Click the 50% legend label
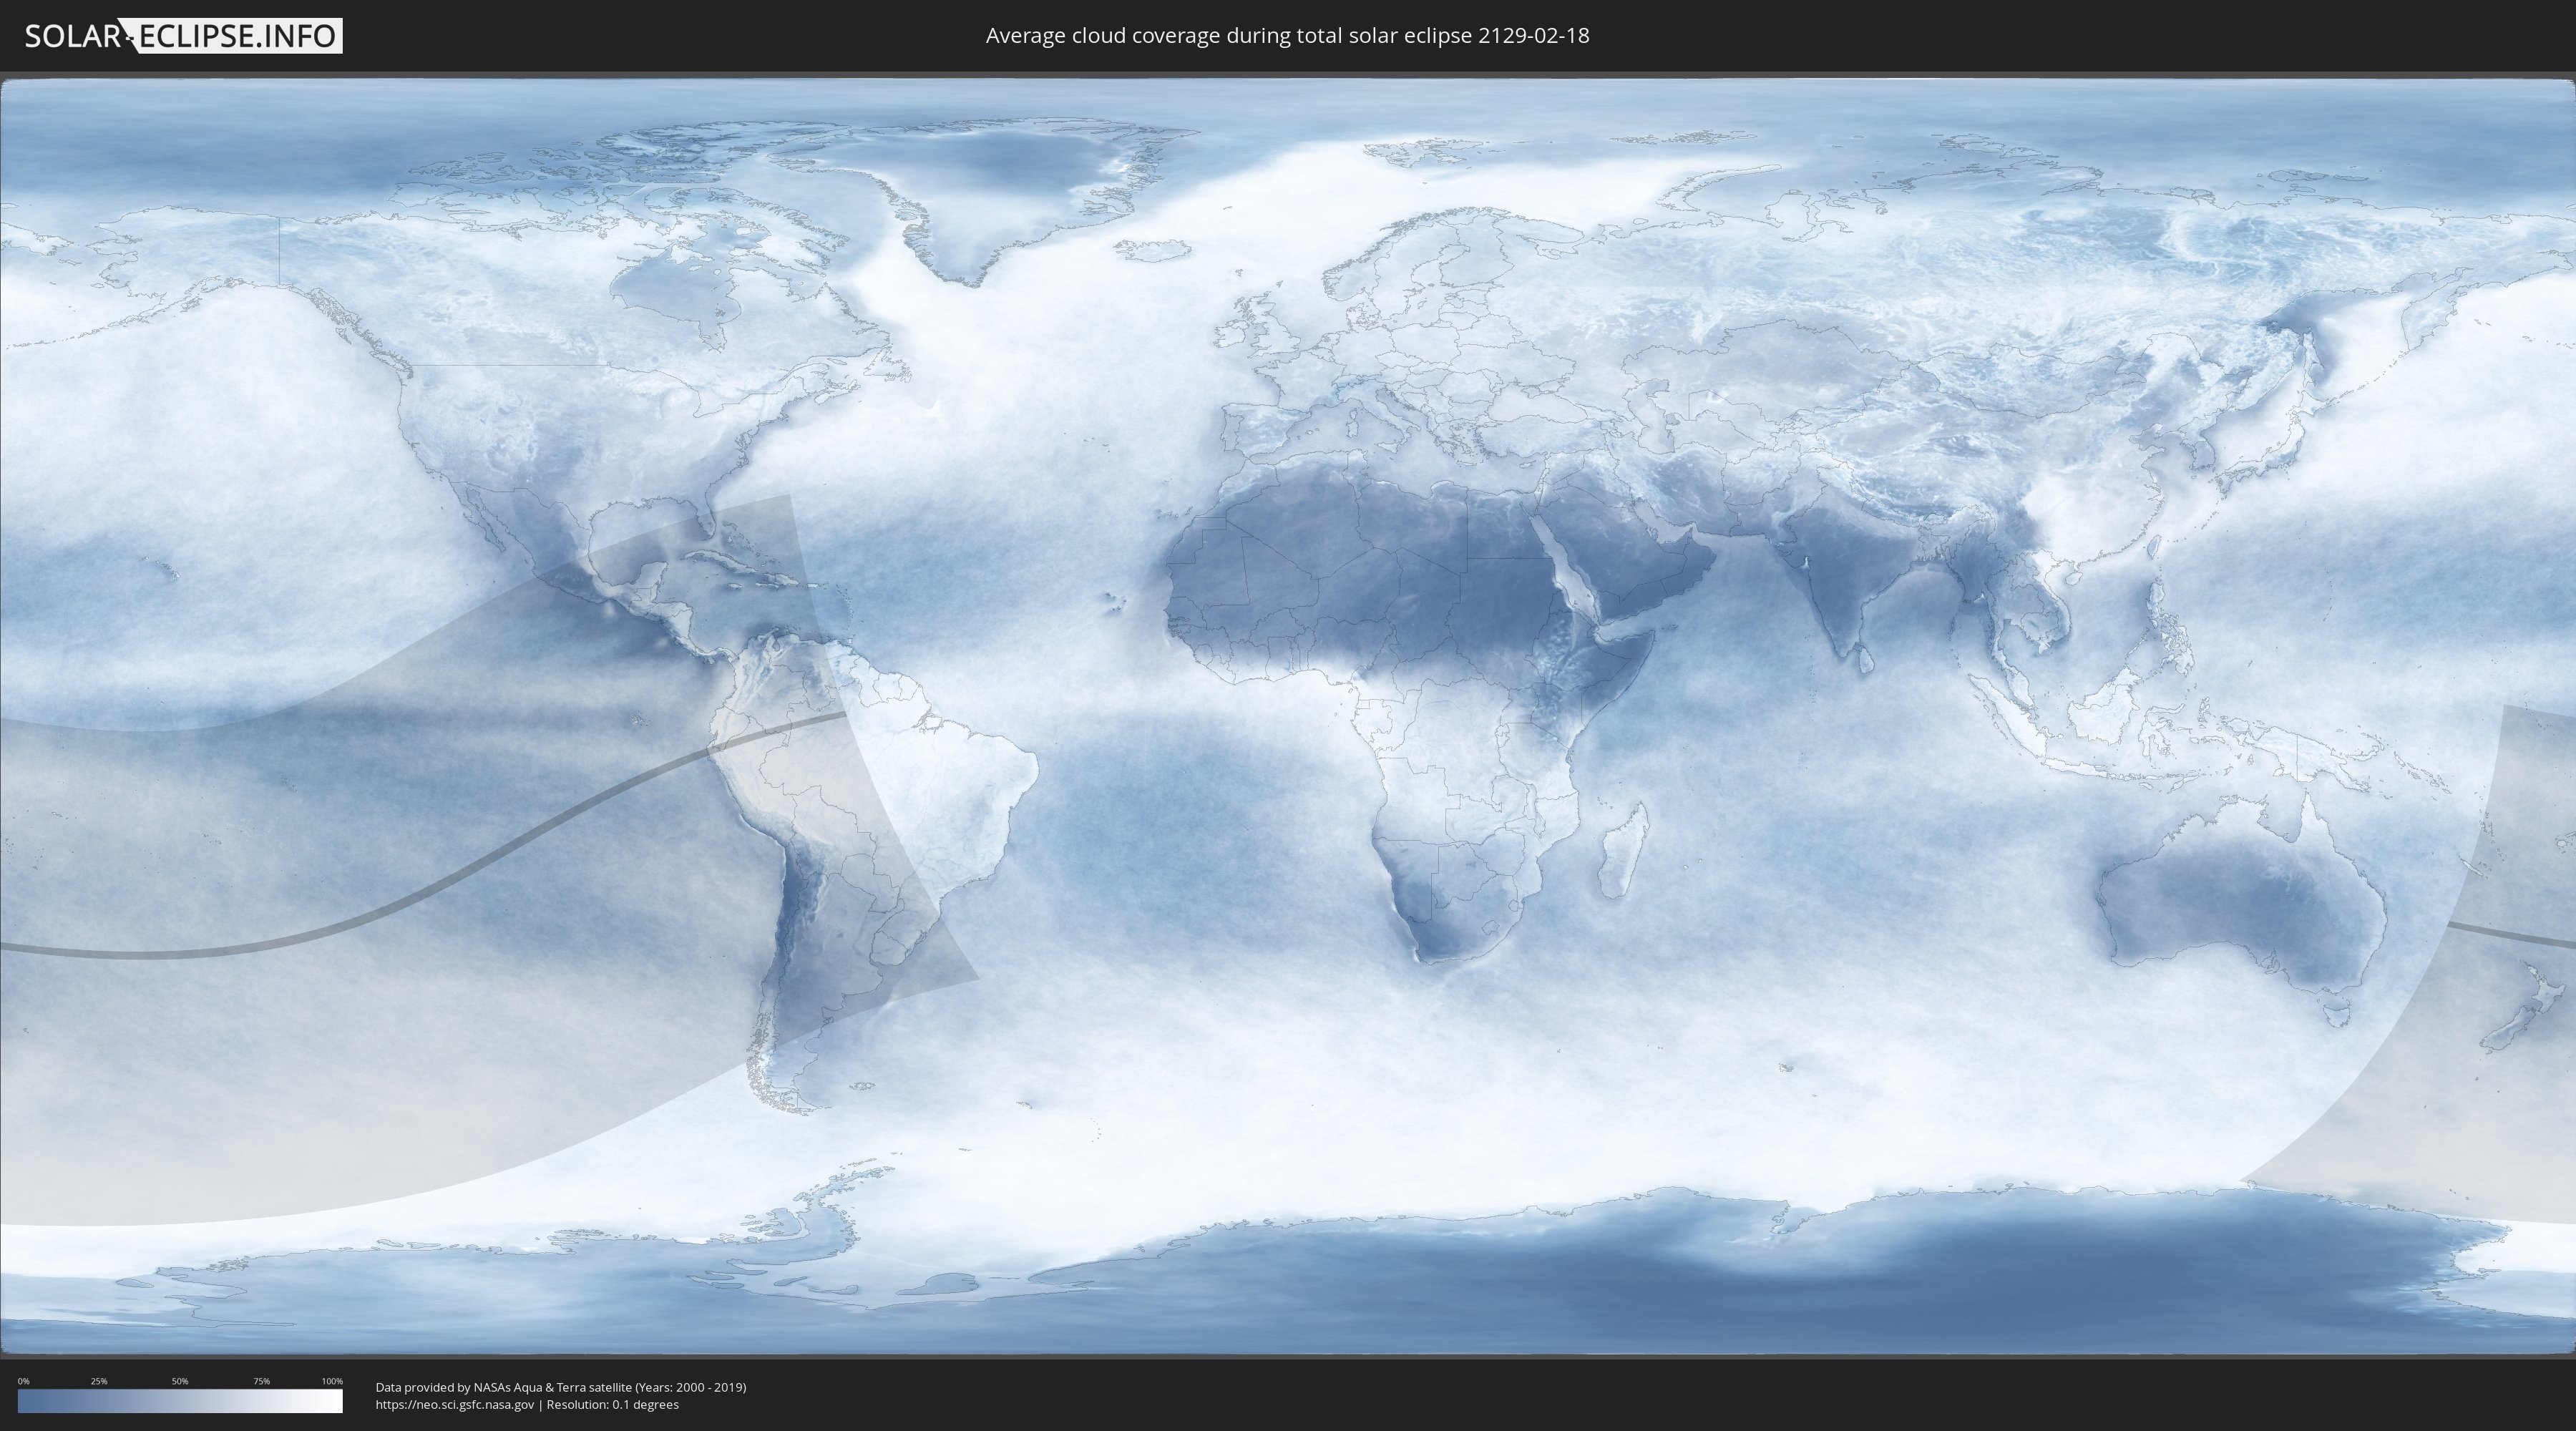 (180, 1381)
